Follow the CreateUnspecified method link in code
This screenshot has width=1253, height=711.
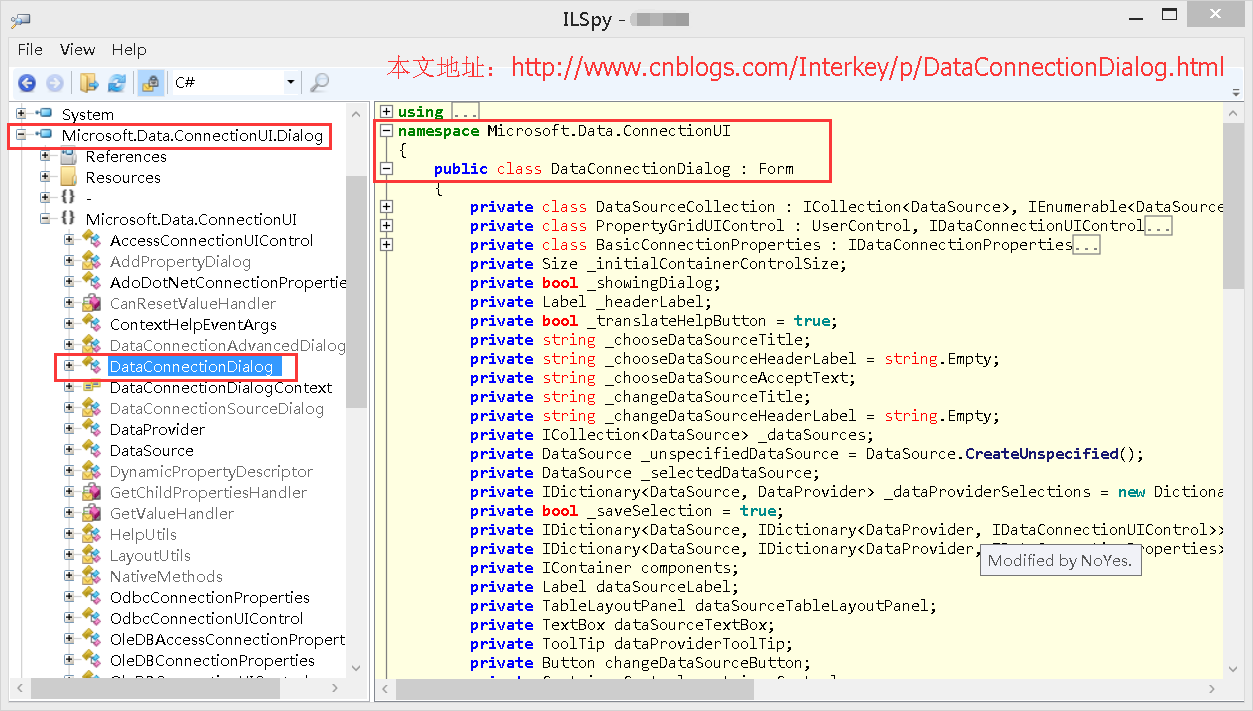point(1041,453)
